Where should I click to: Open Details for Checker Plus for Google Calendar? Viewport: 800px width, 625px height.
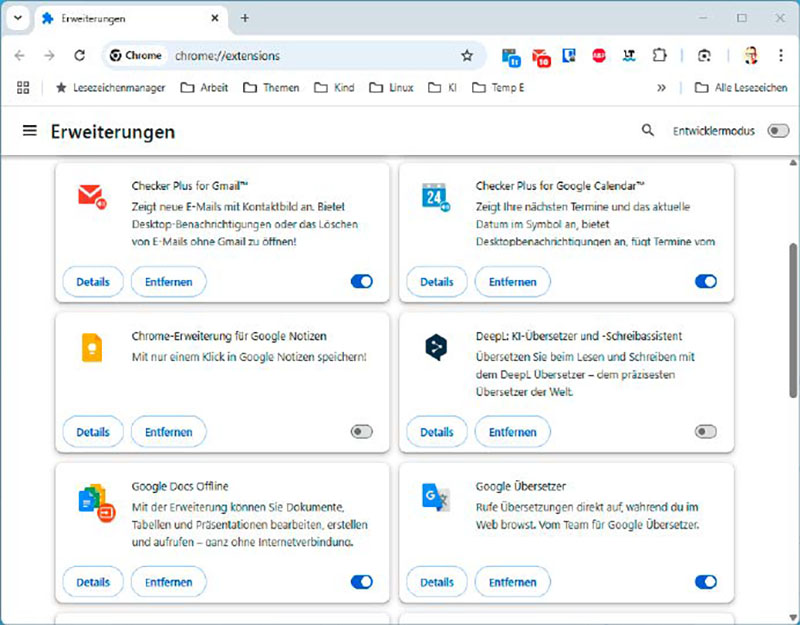pos(437,282)
